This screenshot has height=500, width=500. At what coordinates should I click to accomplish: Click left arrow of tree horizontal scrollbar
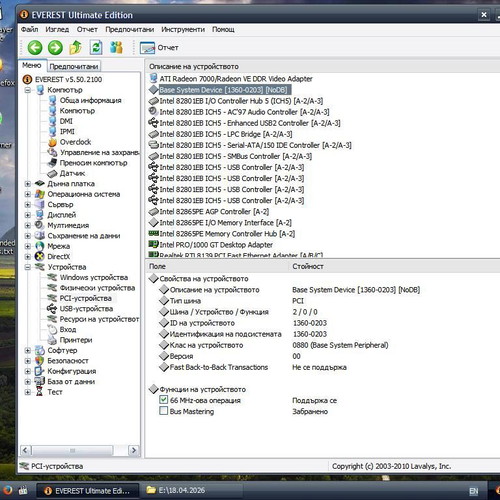tap(25, 450)
